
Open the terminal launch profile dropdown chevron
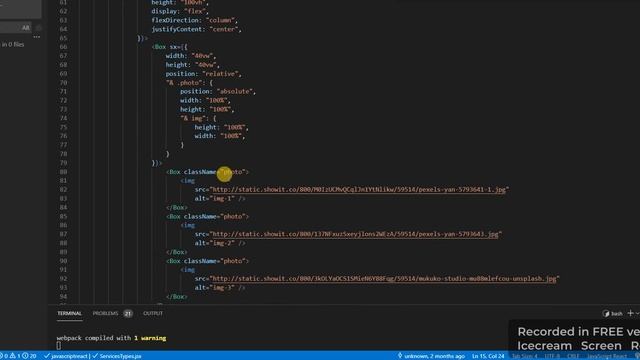[x=637, y=313]
